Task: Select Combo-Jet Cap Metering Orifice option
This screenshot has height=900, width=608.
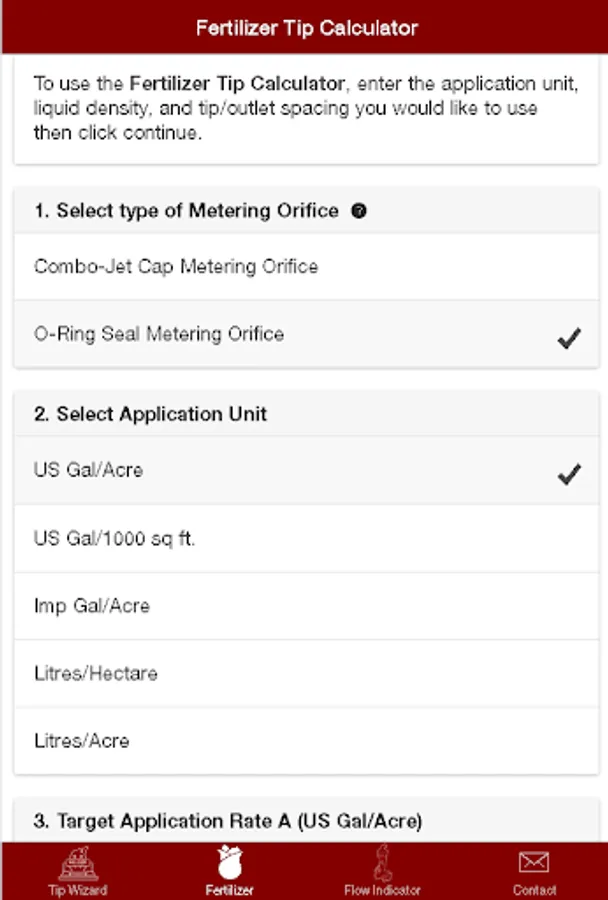Action: [176, 267]
